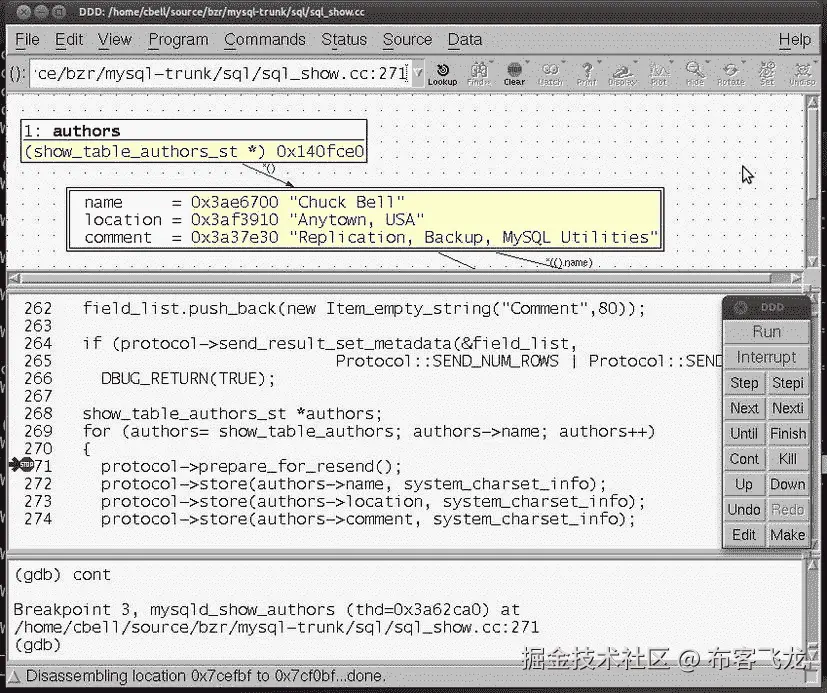Click the last (gdb) prompt line
The image size is (827, 693).
point(37,644)
